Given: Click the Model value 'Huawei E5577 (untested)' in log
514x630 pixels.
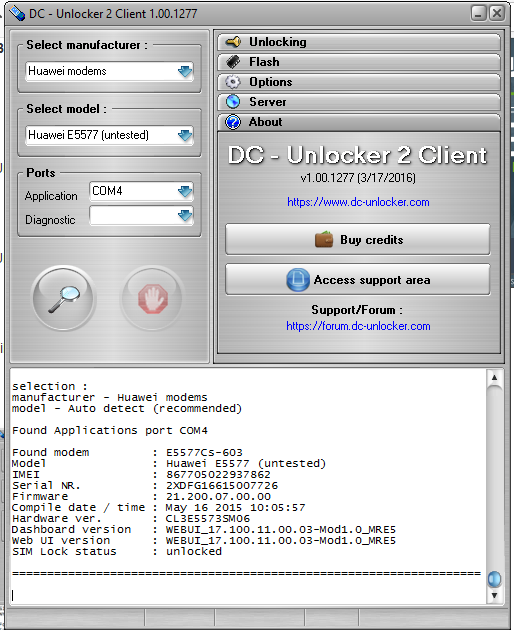Looking at the screenshot, I should (246, 463).
